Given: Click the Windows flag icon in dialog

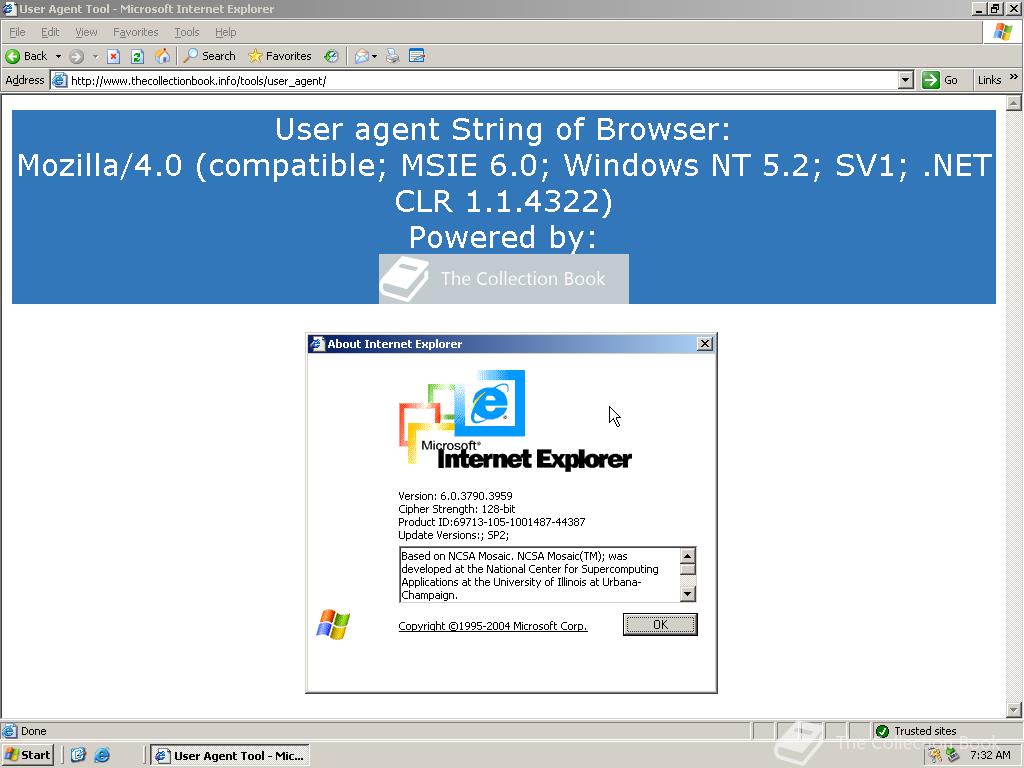Looking at the screenshot, I should pyautogui.click(x=333, y=624).
